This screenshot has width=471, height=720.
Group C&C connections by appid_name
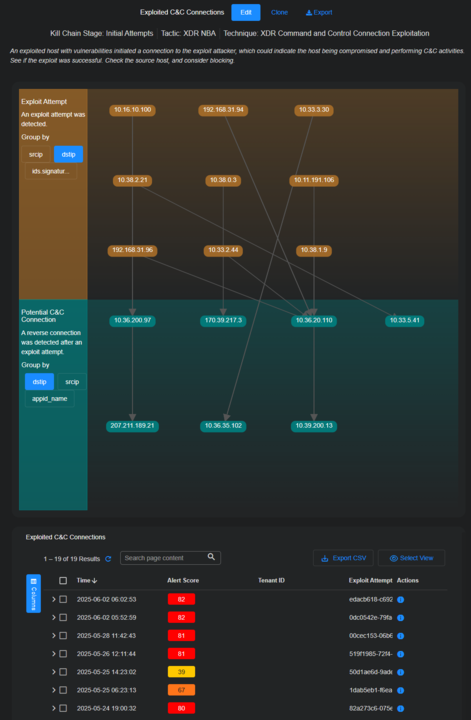point(50,399)
